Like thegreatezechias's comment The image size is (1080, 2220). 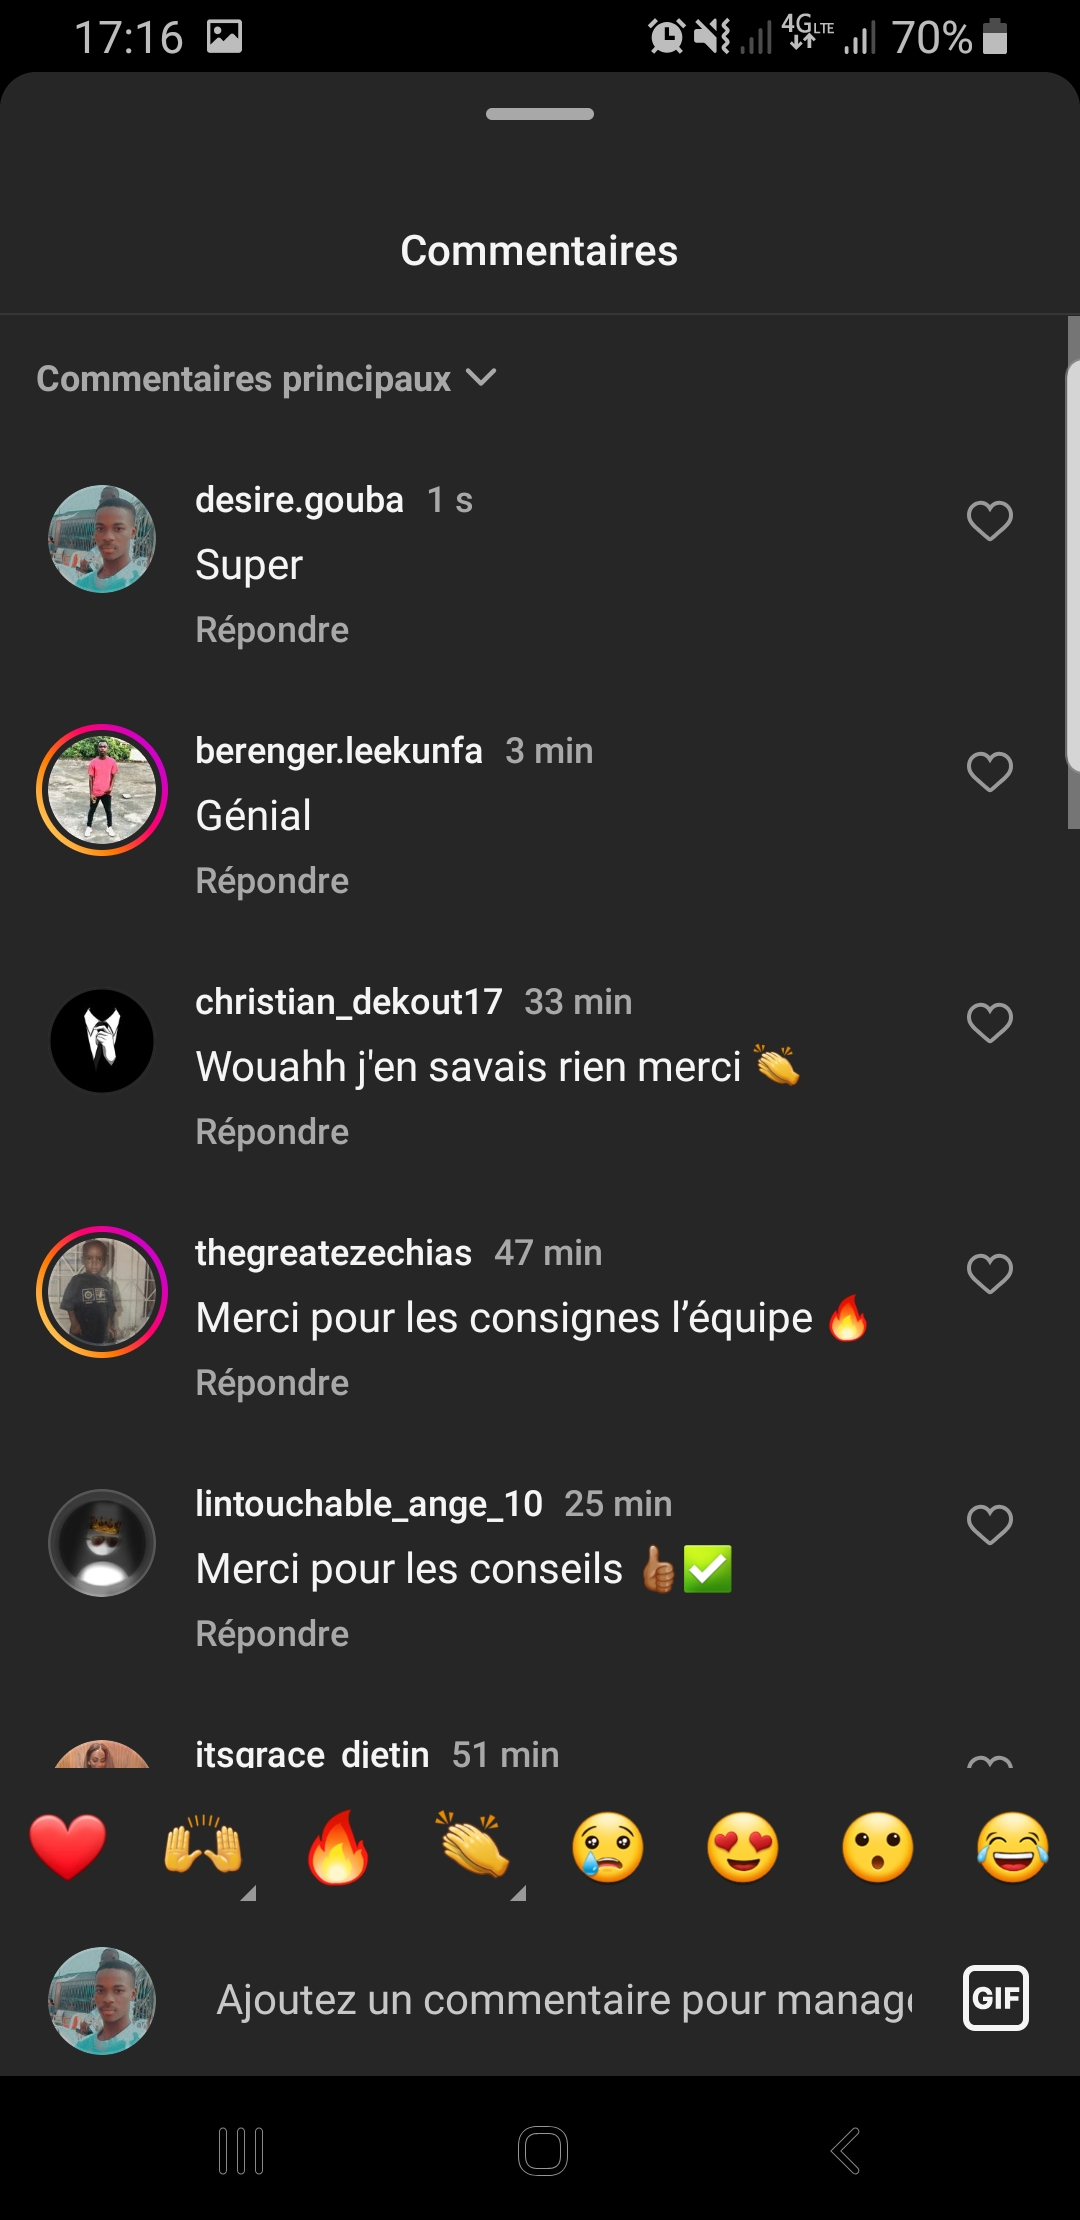[x=990, y=1274]
